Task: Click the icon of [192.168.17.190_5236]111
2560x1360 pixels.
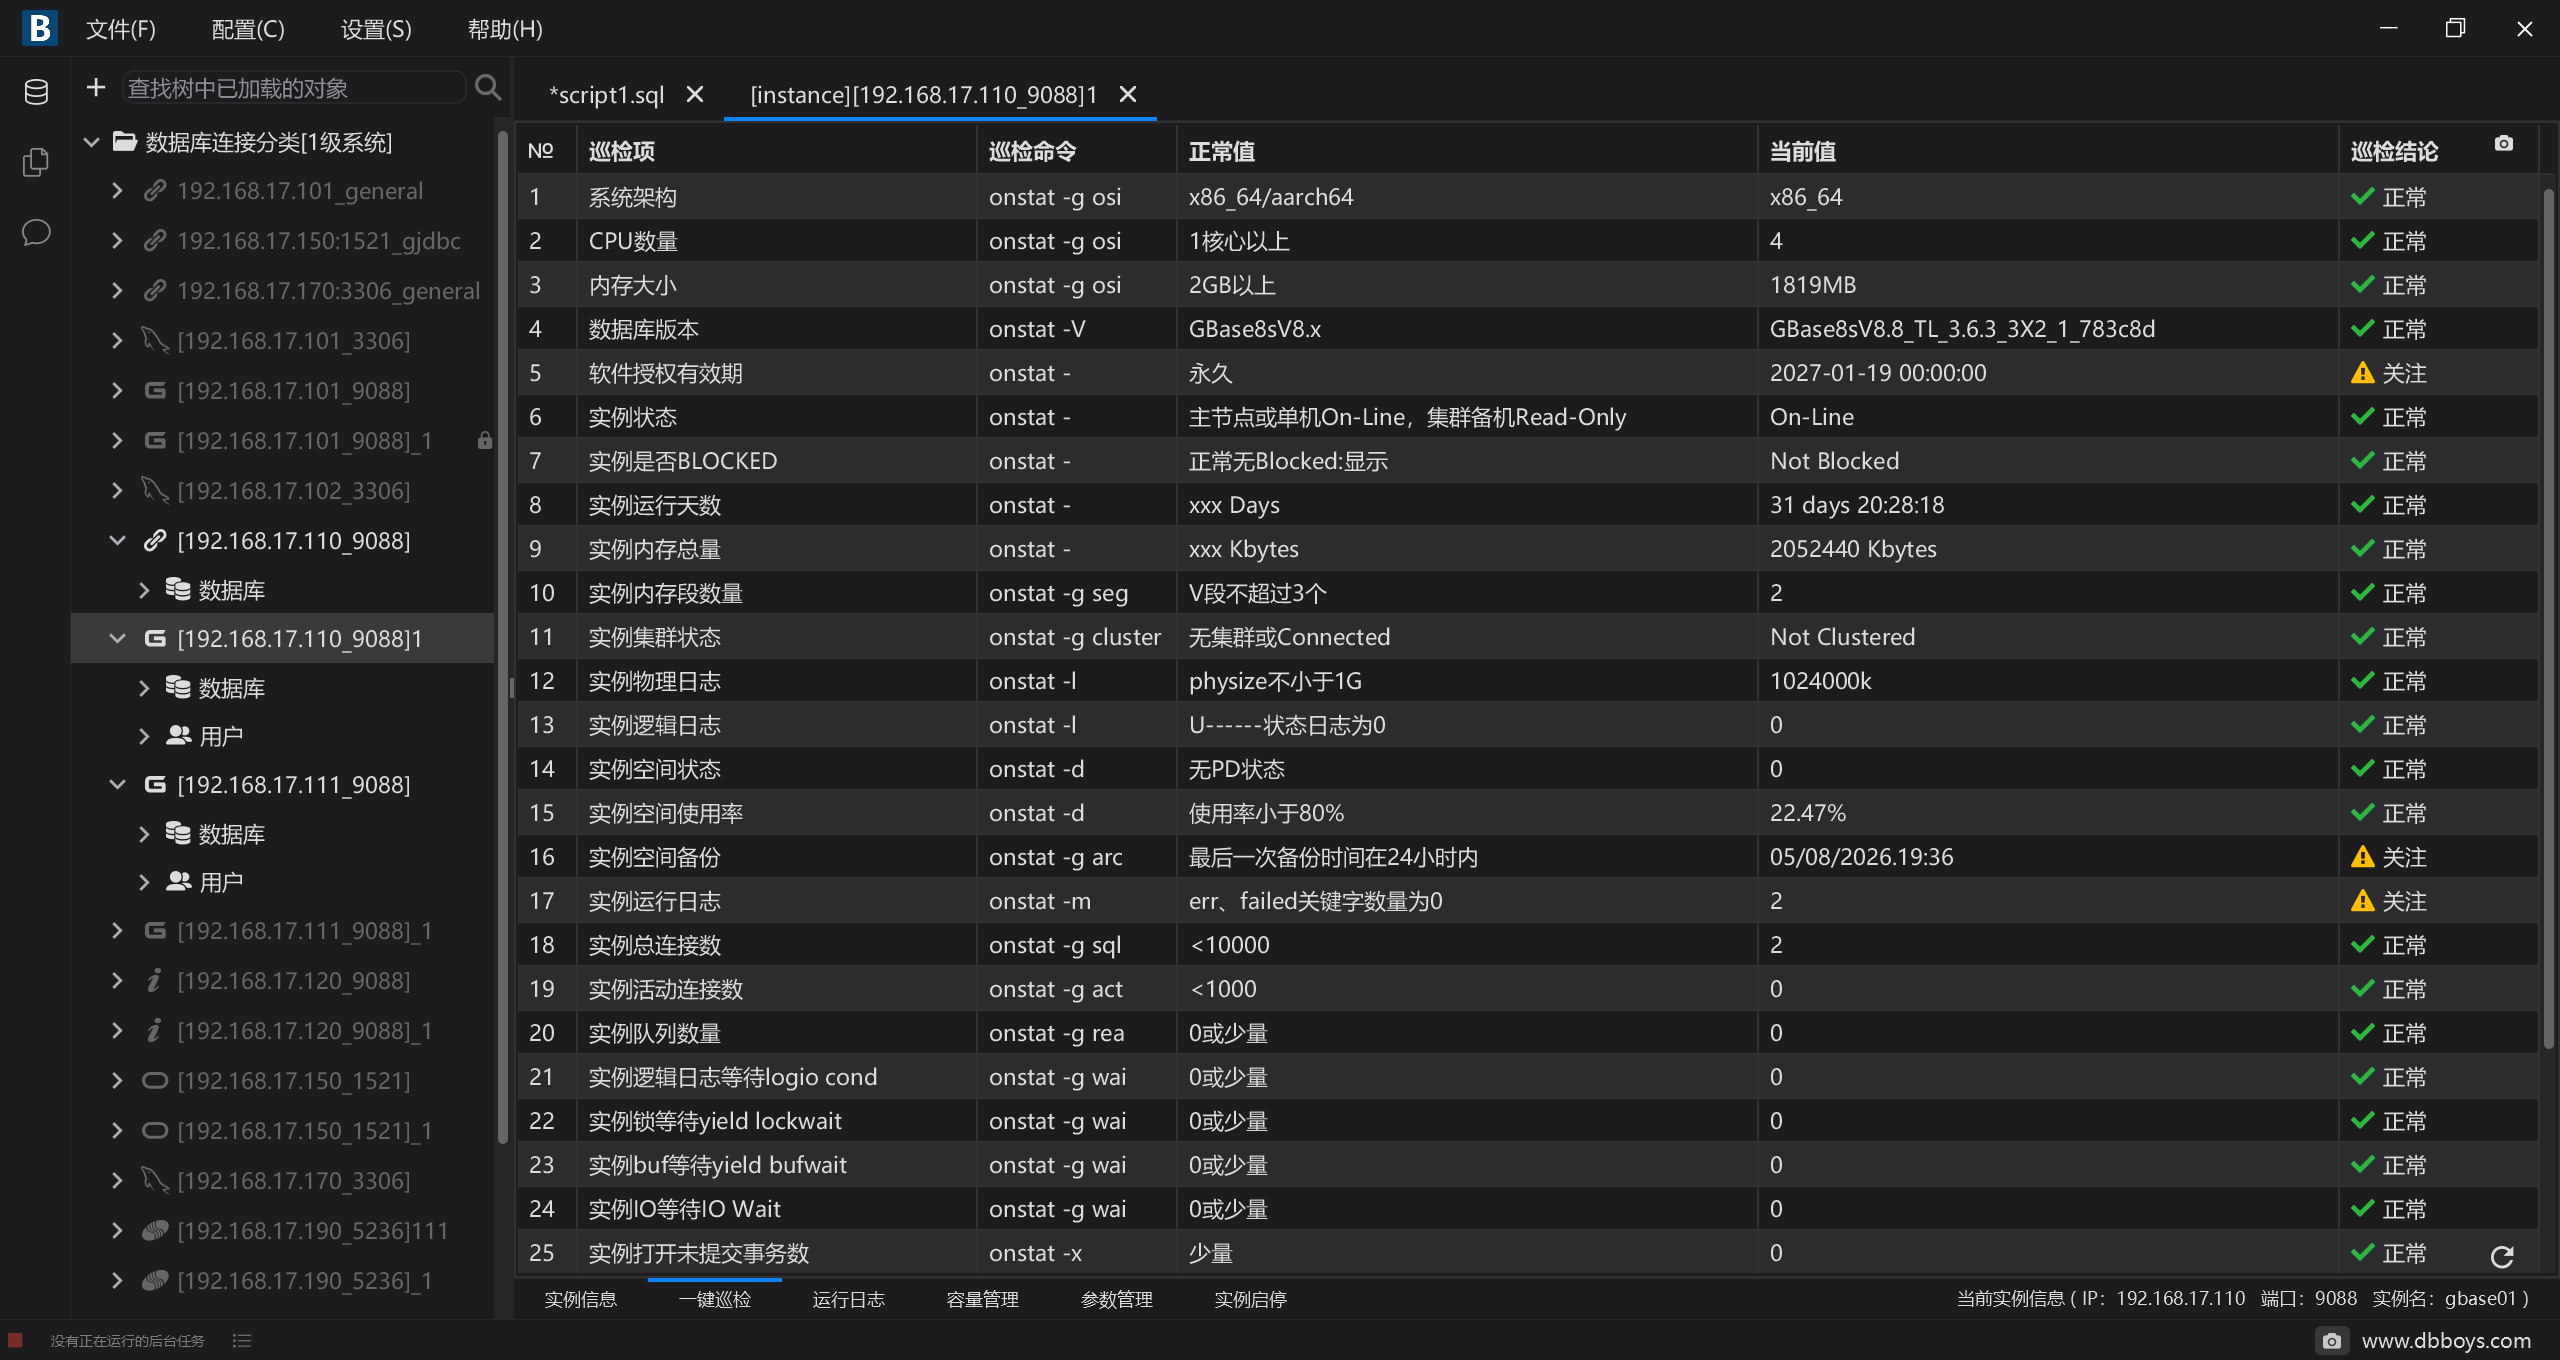Action: tap(155, 1231)
